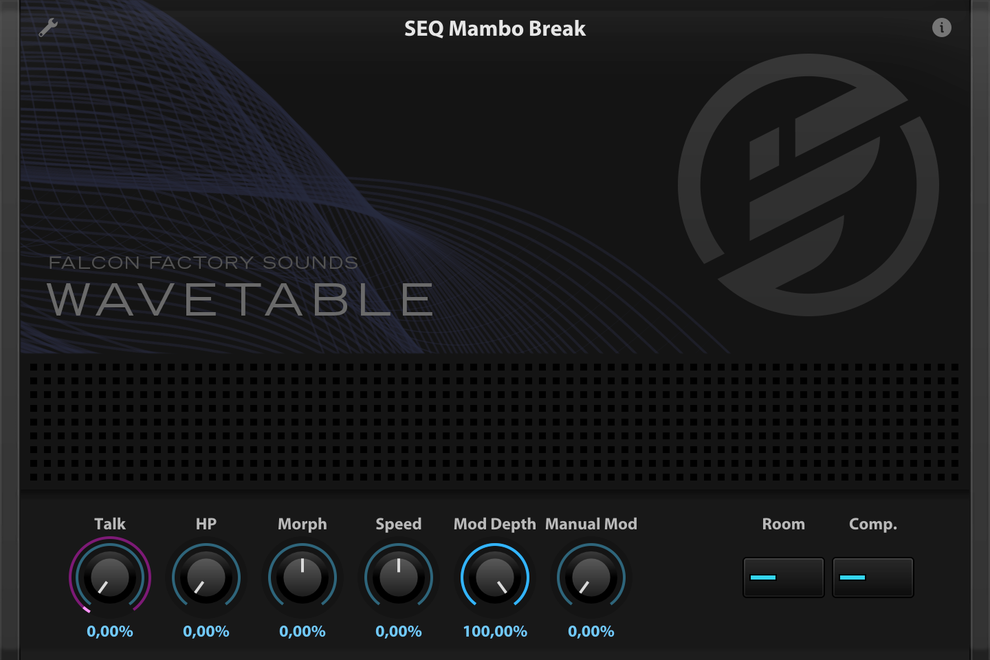
Task: Click the HP value 0,00%
Action: tap(206, 631)
